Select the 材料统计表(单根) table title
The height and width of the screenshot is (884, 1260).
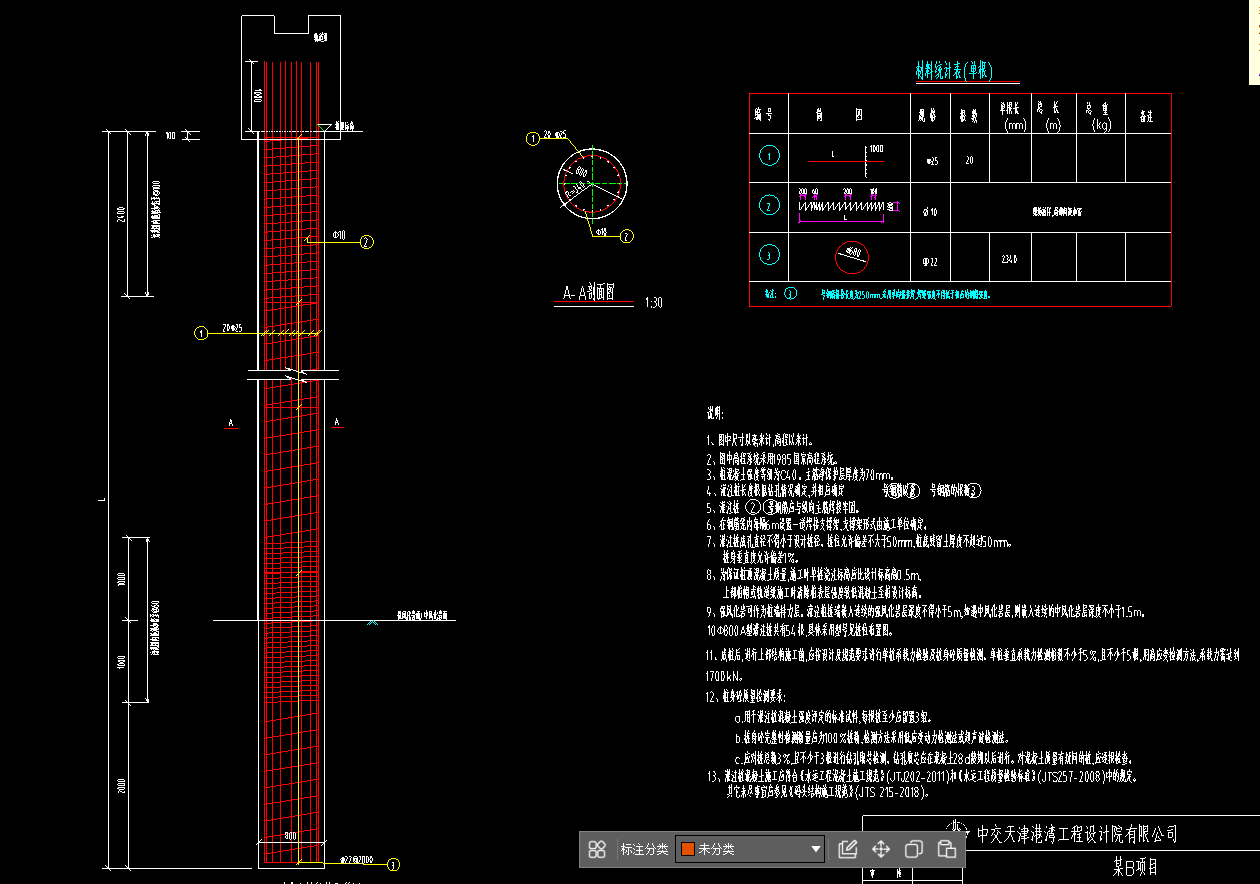[953, 71]
